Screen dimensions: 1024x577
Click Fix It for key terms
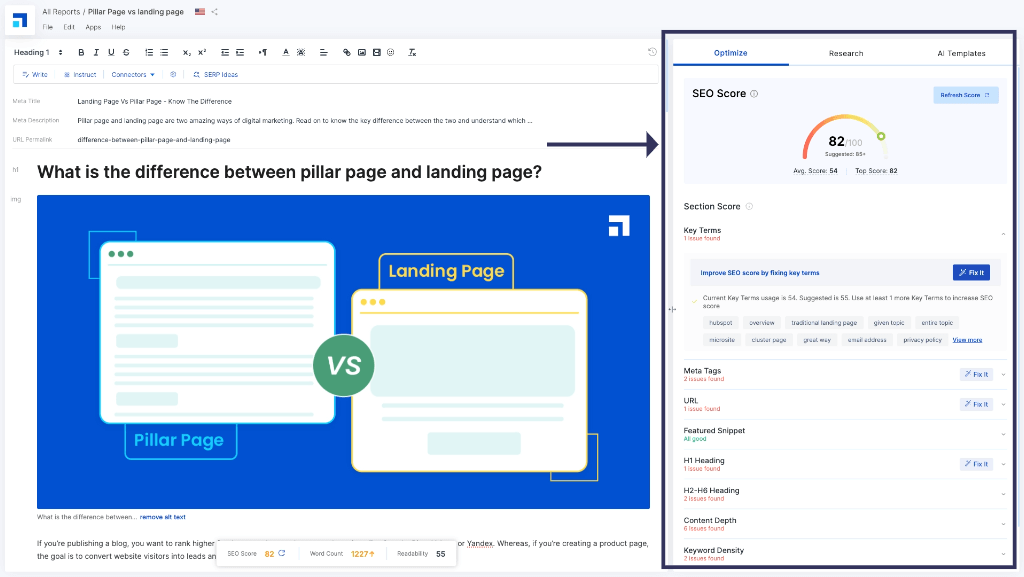(971, 273)
